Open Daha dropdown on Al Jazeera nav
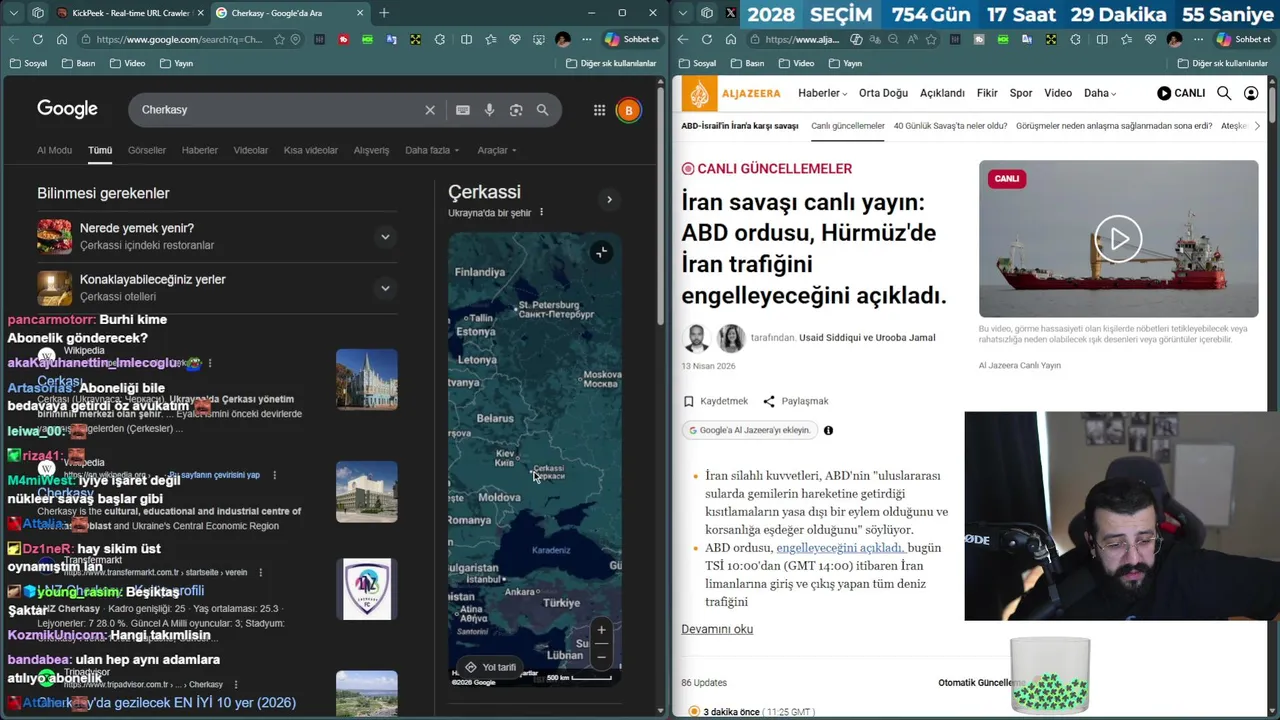Screen dimensions: 1280x720 1100,93
